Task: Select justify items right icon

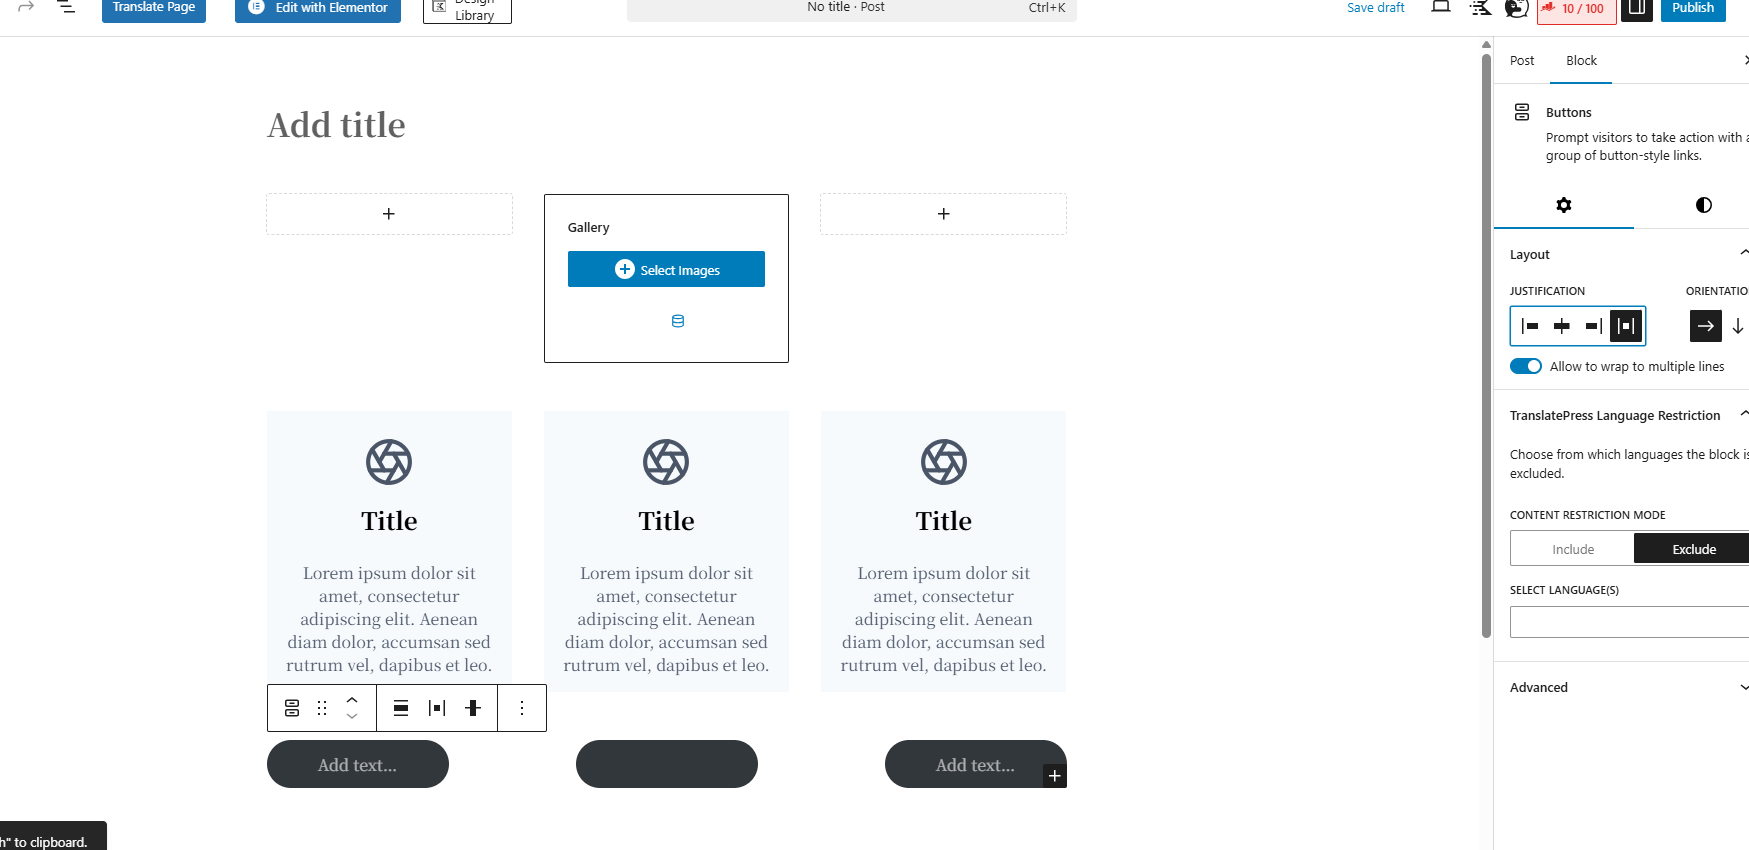Action: [1594, 326]
